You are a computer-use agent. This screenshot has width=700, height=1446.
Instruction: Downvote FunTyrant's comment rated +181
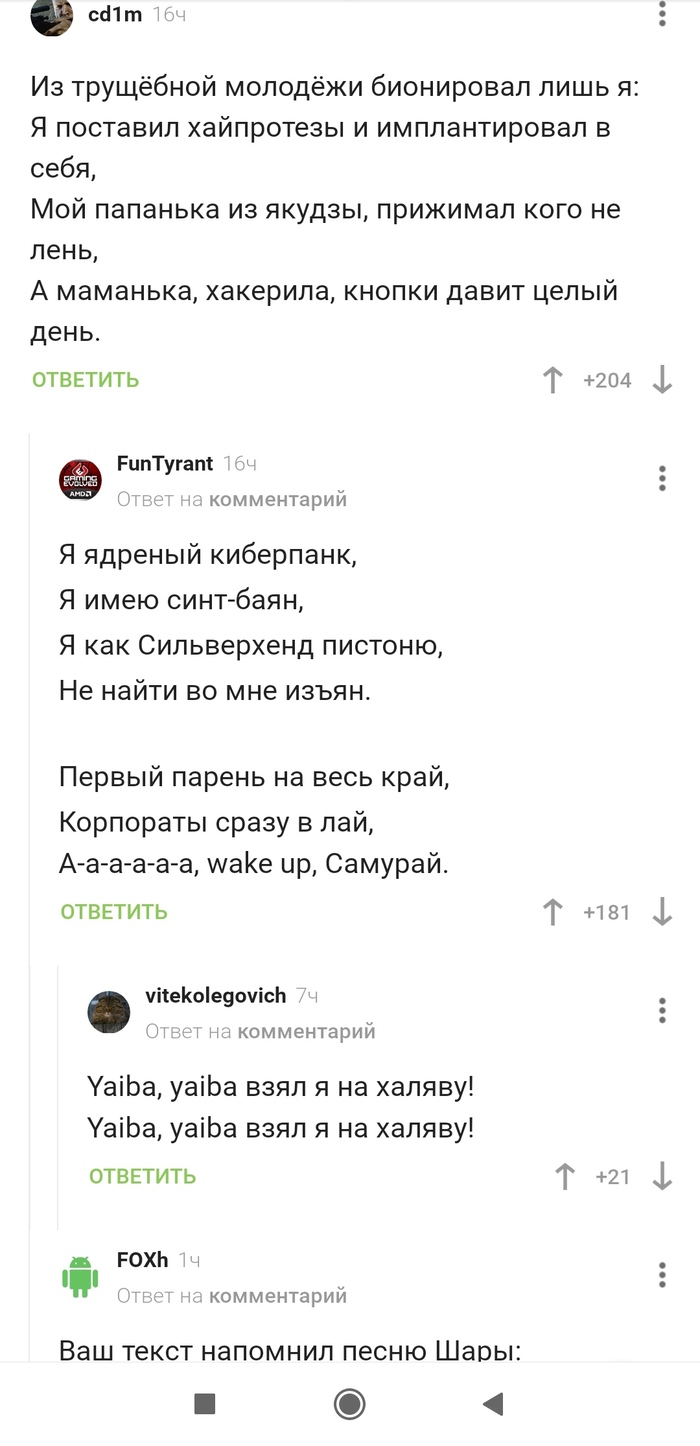(662, 912)
